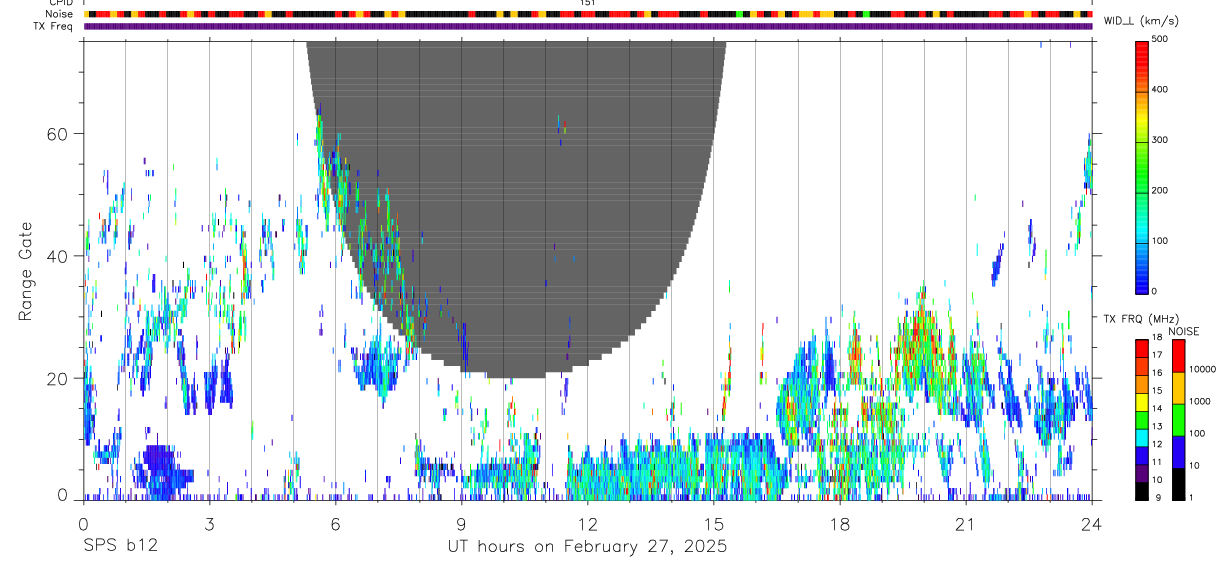This screenshot has width=1228, height=567.
Task: Click the 1000 label on the NOISE legend
Action: (x=1200, y=401)
